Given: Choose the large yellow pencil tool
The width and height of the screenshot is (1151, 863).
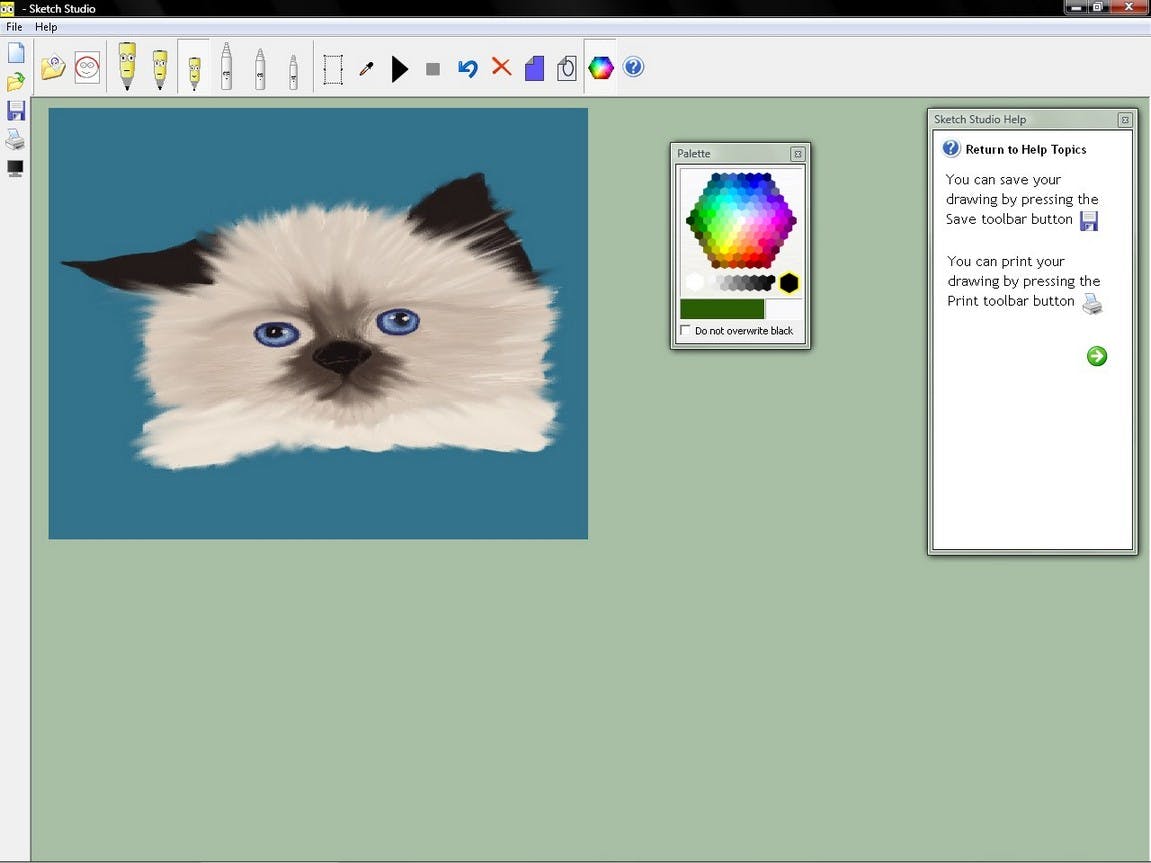Looking at the screenshot, I should (127, 66).
